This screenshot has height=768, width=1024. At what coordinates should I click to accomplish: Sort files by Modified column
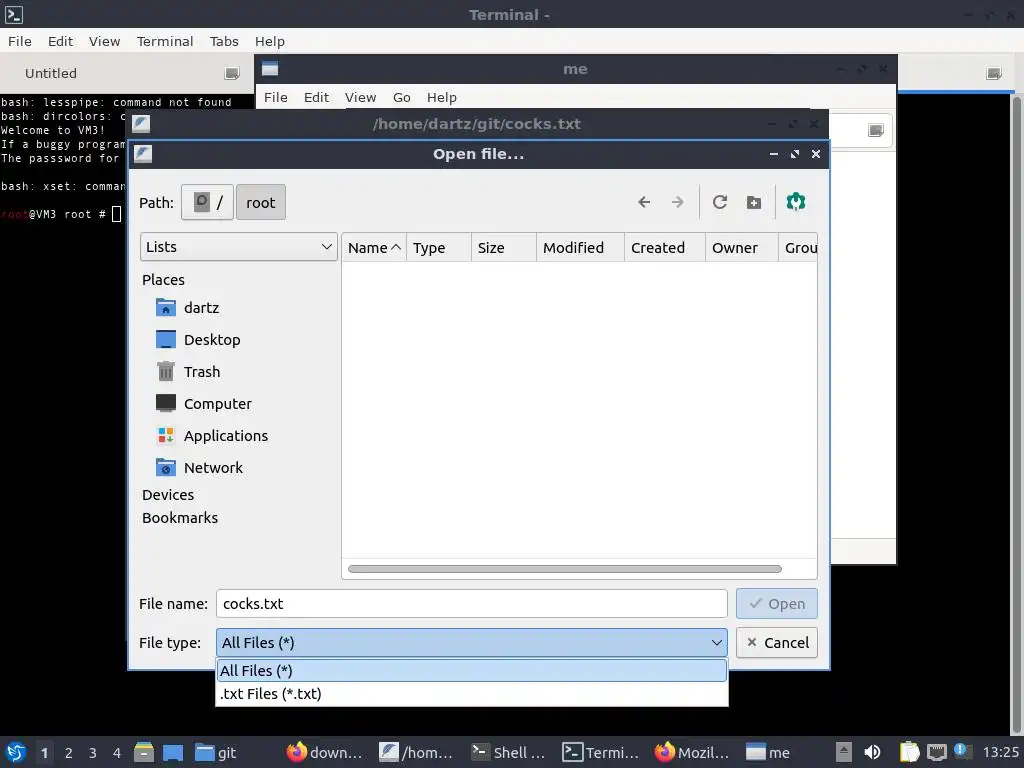(x=581, y=248)
